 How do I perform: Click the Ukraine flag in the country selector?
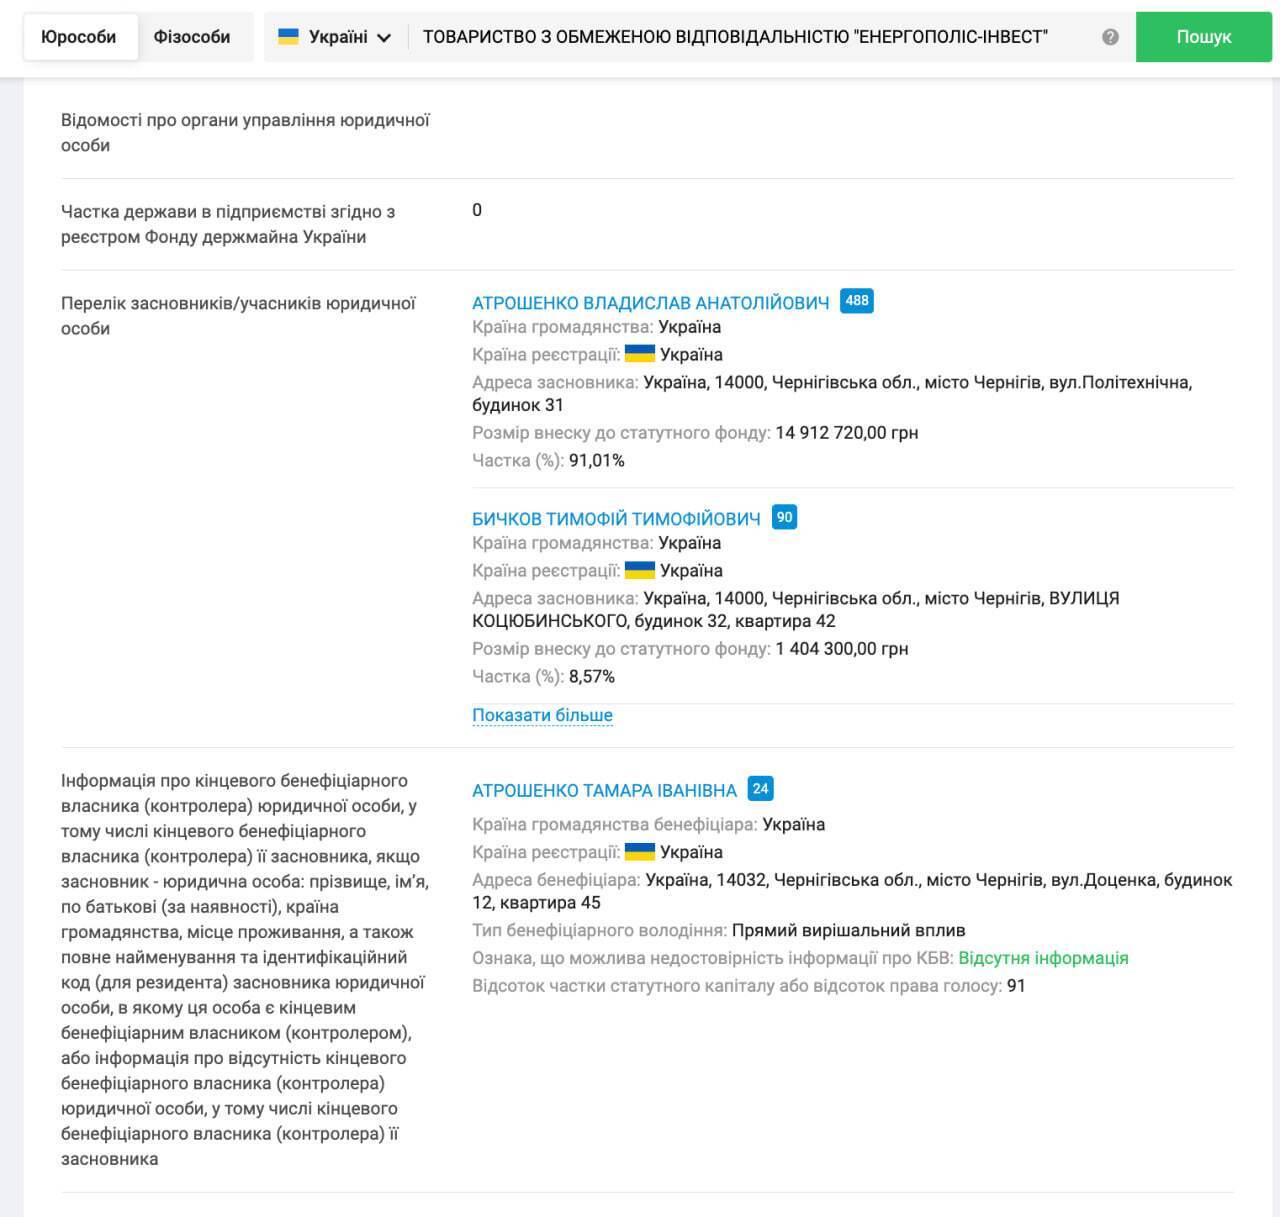click(288, 37)
